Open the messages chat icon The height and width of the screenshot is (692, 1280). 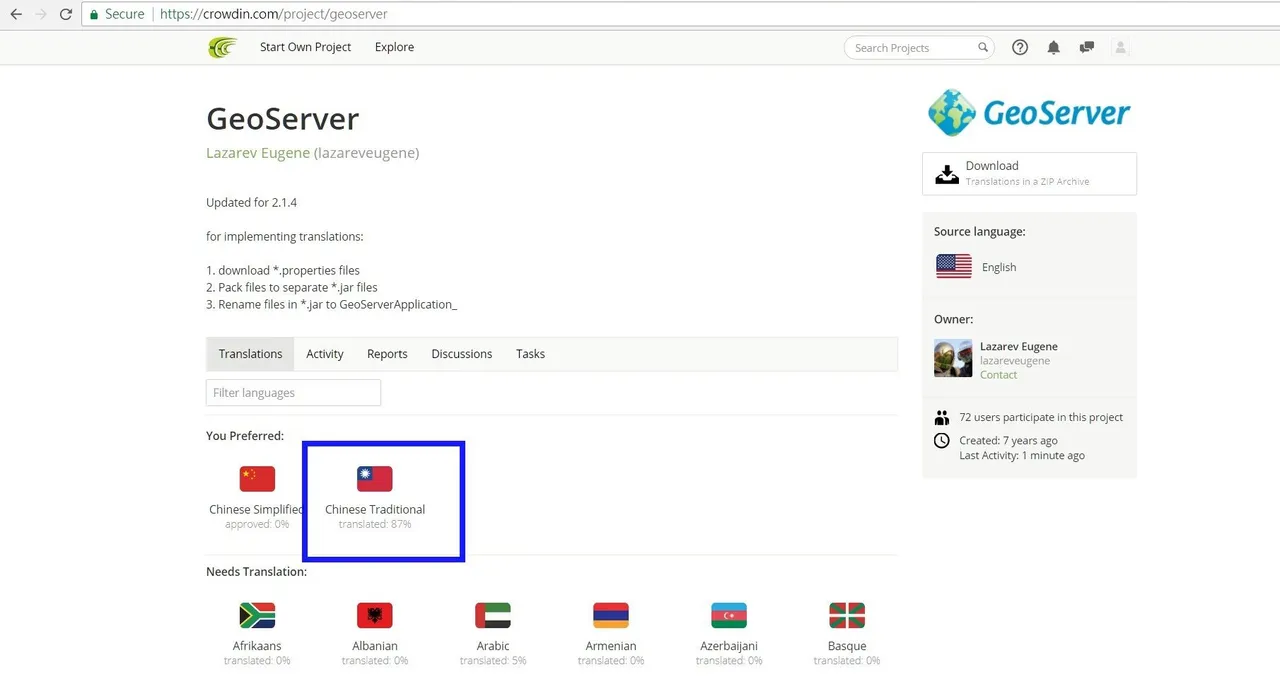point(1087,47)
